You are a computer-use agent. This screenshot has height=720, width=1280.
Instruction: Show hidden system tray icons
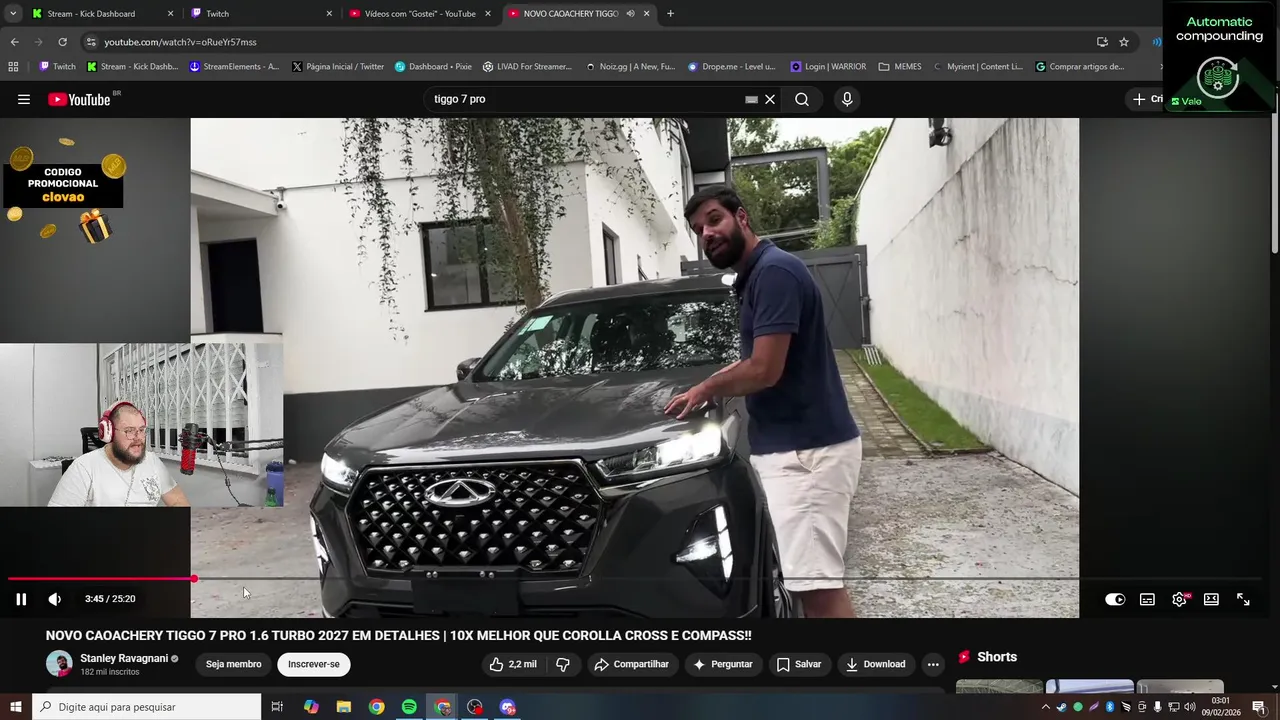(1046, 707)
